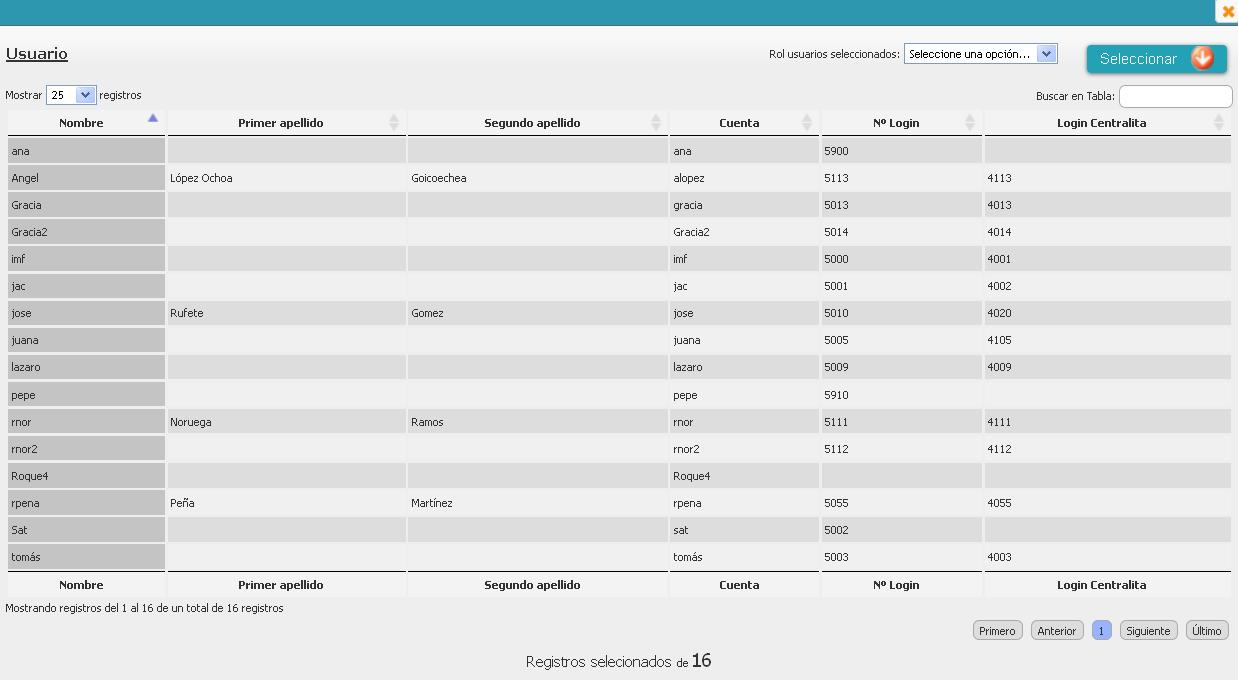The width and height of the screenshot is (1238, 680).
Task: Click Login Centralita value 4002
Action: click(1107, 286)
